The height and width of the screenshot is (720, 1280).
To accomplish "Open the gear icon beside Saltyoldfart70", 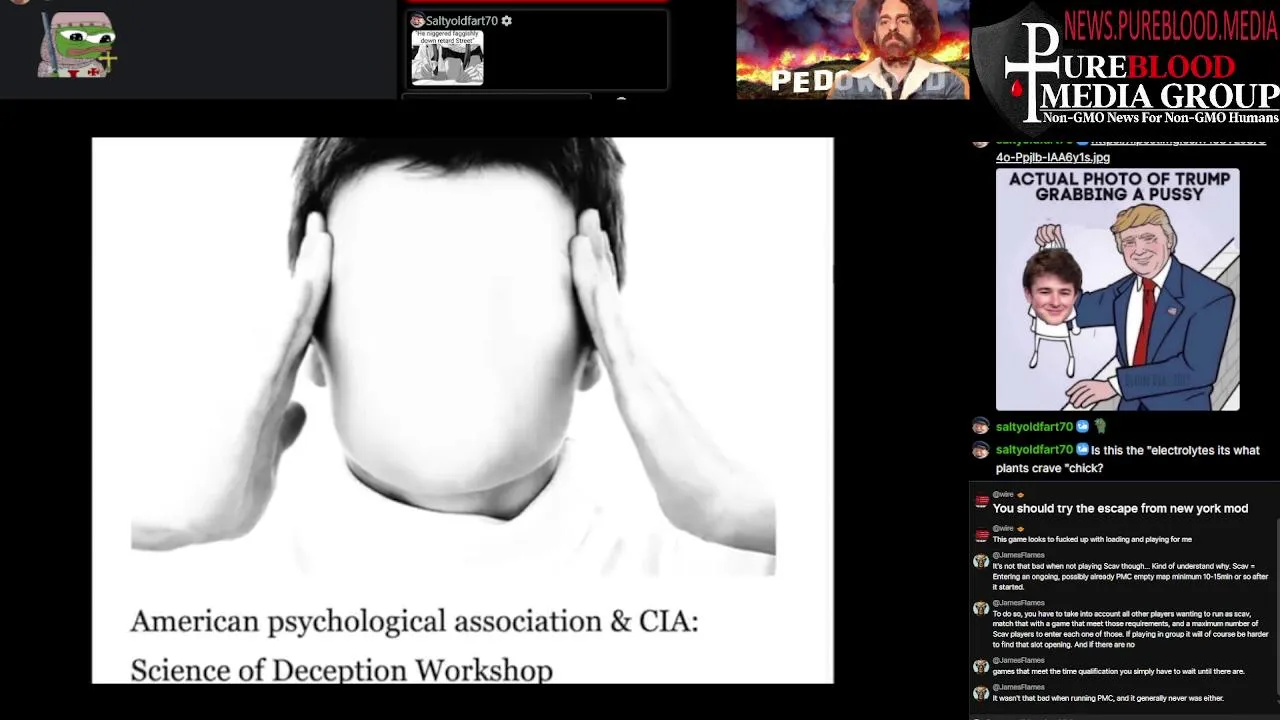I will 506,21.
